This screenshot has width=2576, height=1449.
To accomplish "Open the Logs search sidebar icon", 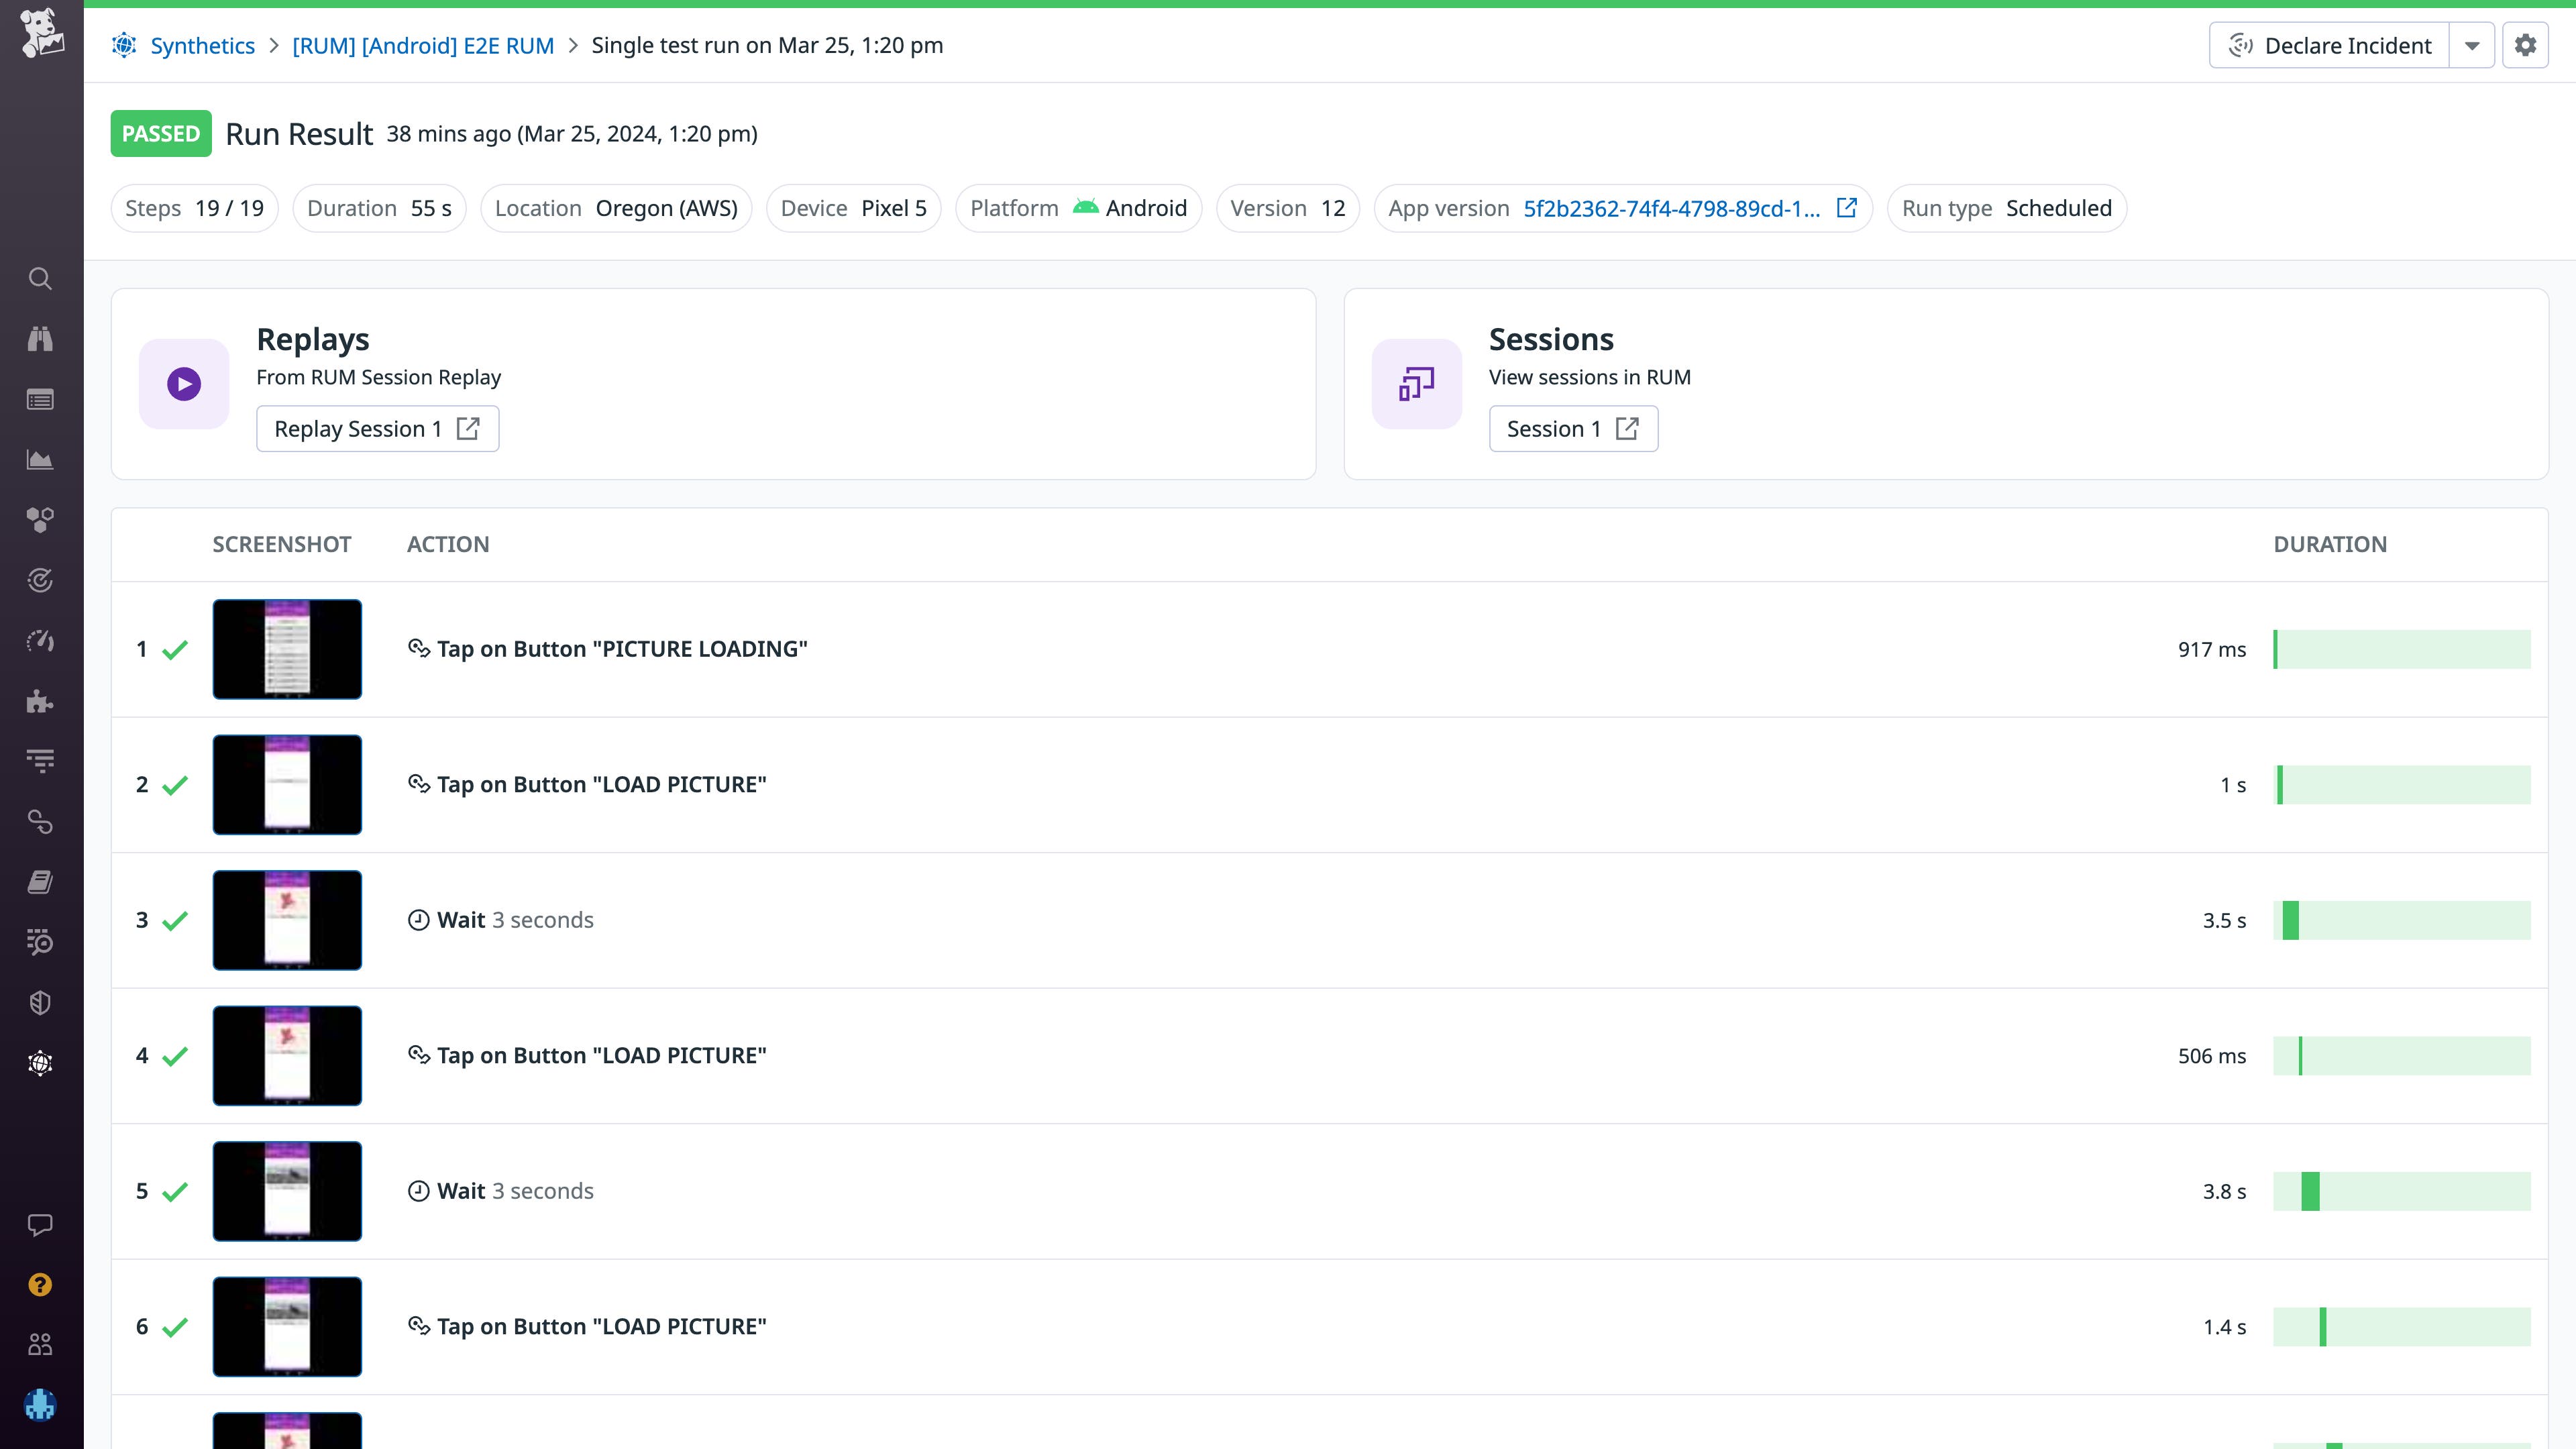I will 40,942.
